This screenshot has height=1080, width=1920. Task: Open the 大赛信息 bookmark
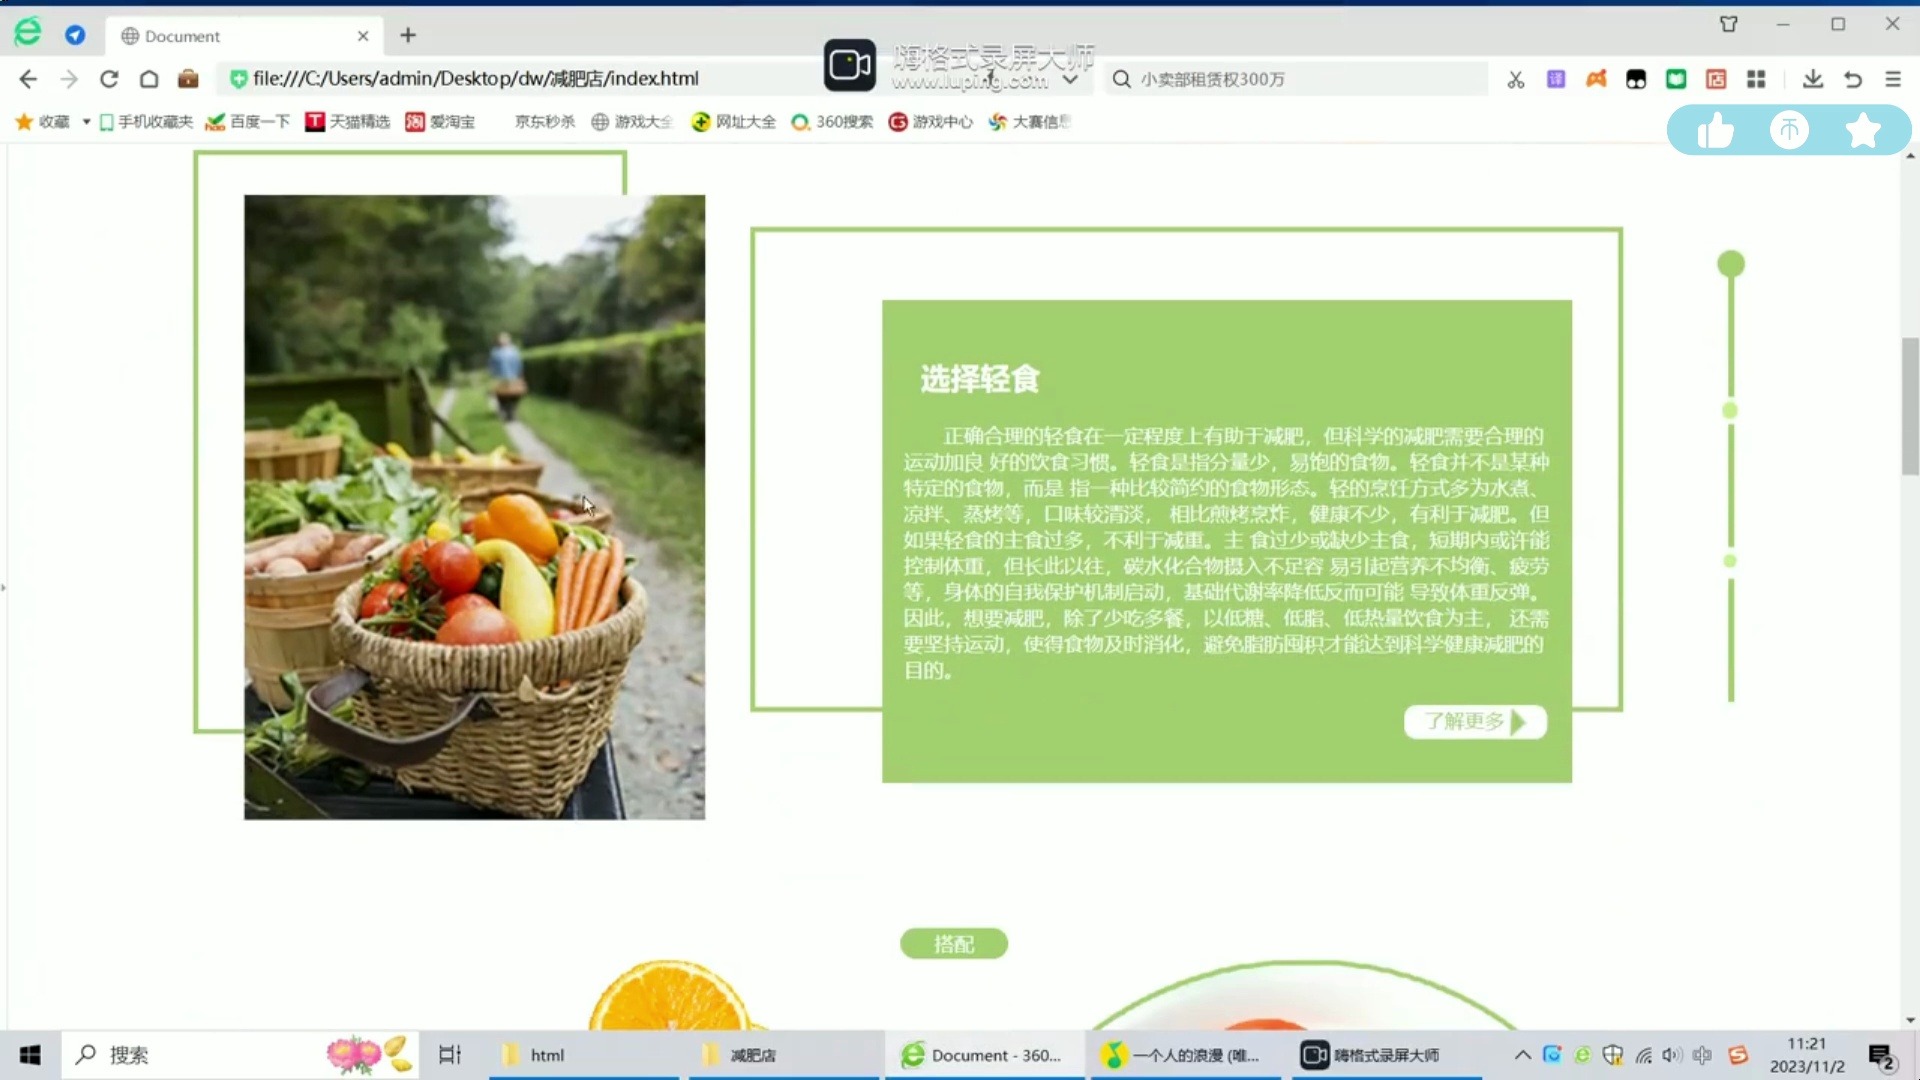click(1030, 122)
